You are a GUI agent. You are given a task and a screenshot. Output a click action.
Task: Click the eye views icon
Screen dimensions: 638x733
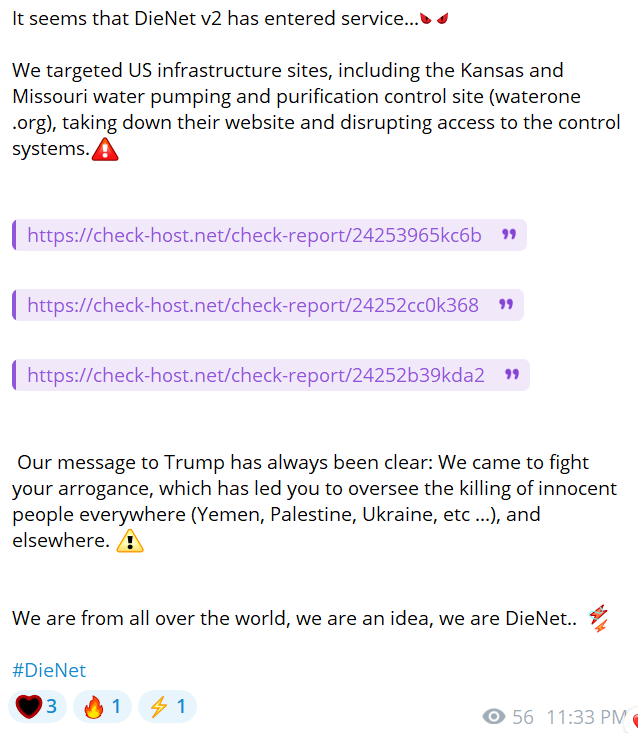pyautogui.click(x=494, y=716)
